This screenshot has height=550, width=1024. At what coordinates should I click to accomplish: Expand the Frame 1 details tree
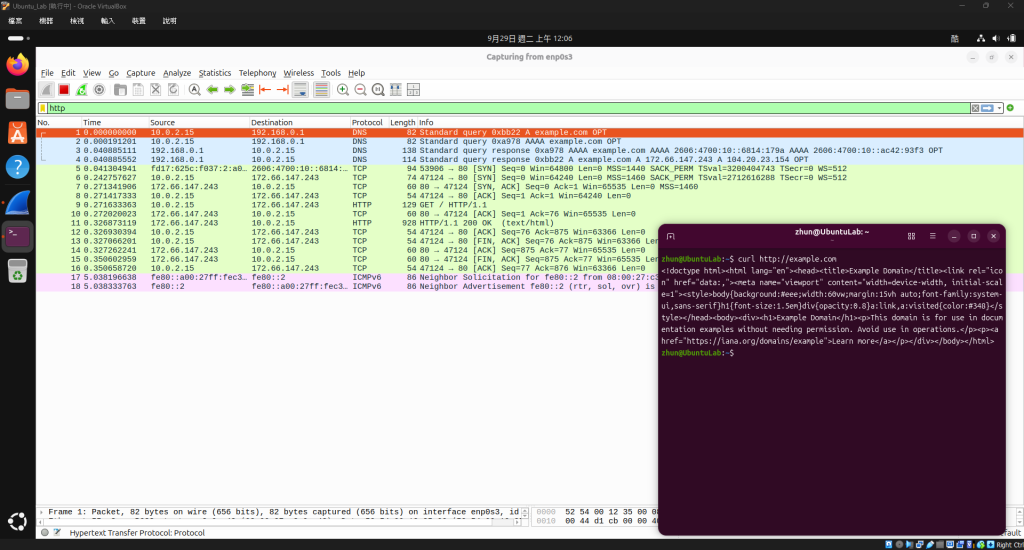pyautogui.click(x=41, y=512)
